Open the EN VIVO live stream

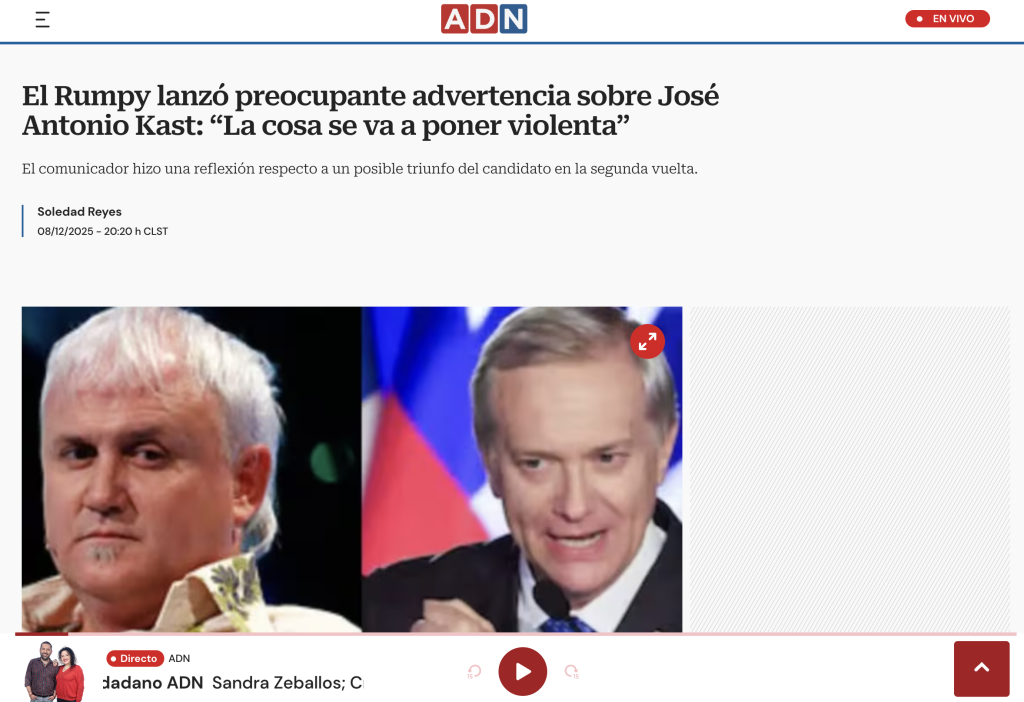(x=947, y=19)
